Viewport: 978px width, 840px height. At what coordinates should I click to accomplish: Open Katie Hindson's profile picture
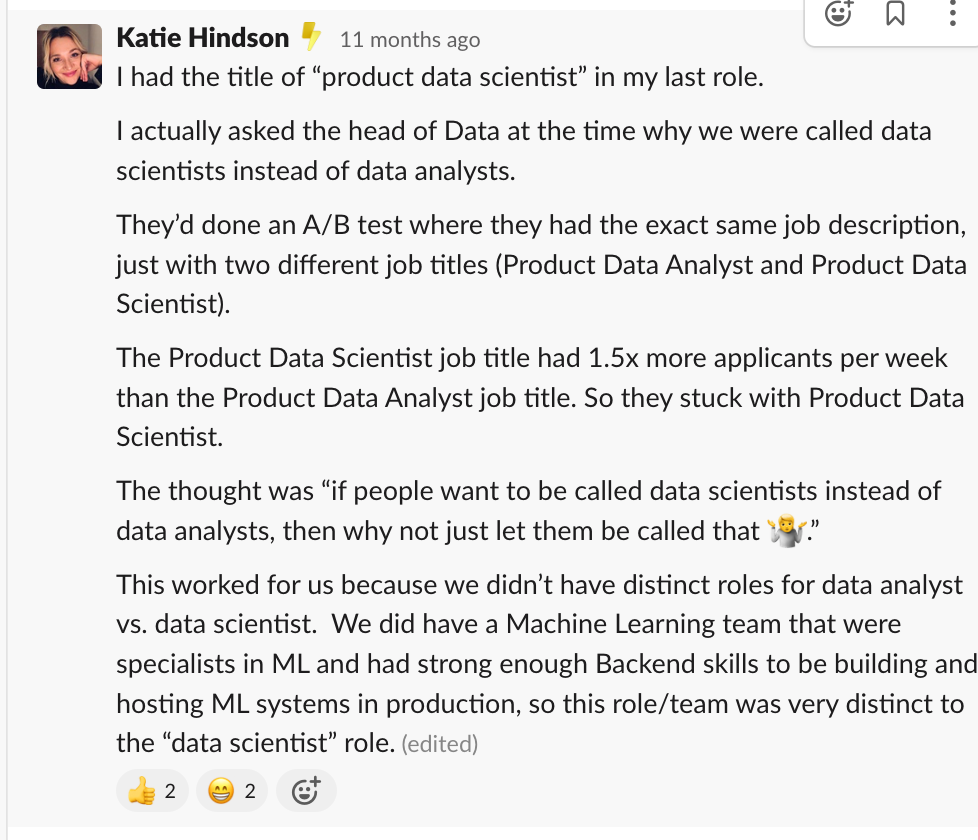click(x=69, y=56)
